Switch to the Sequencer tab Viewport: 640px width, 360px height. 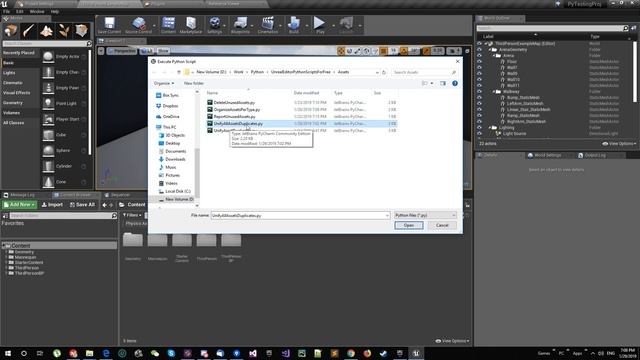(x=117, y=195)
